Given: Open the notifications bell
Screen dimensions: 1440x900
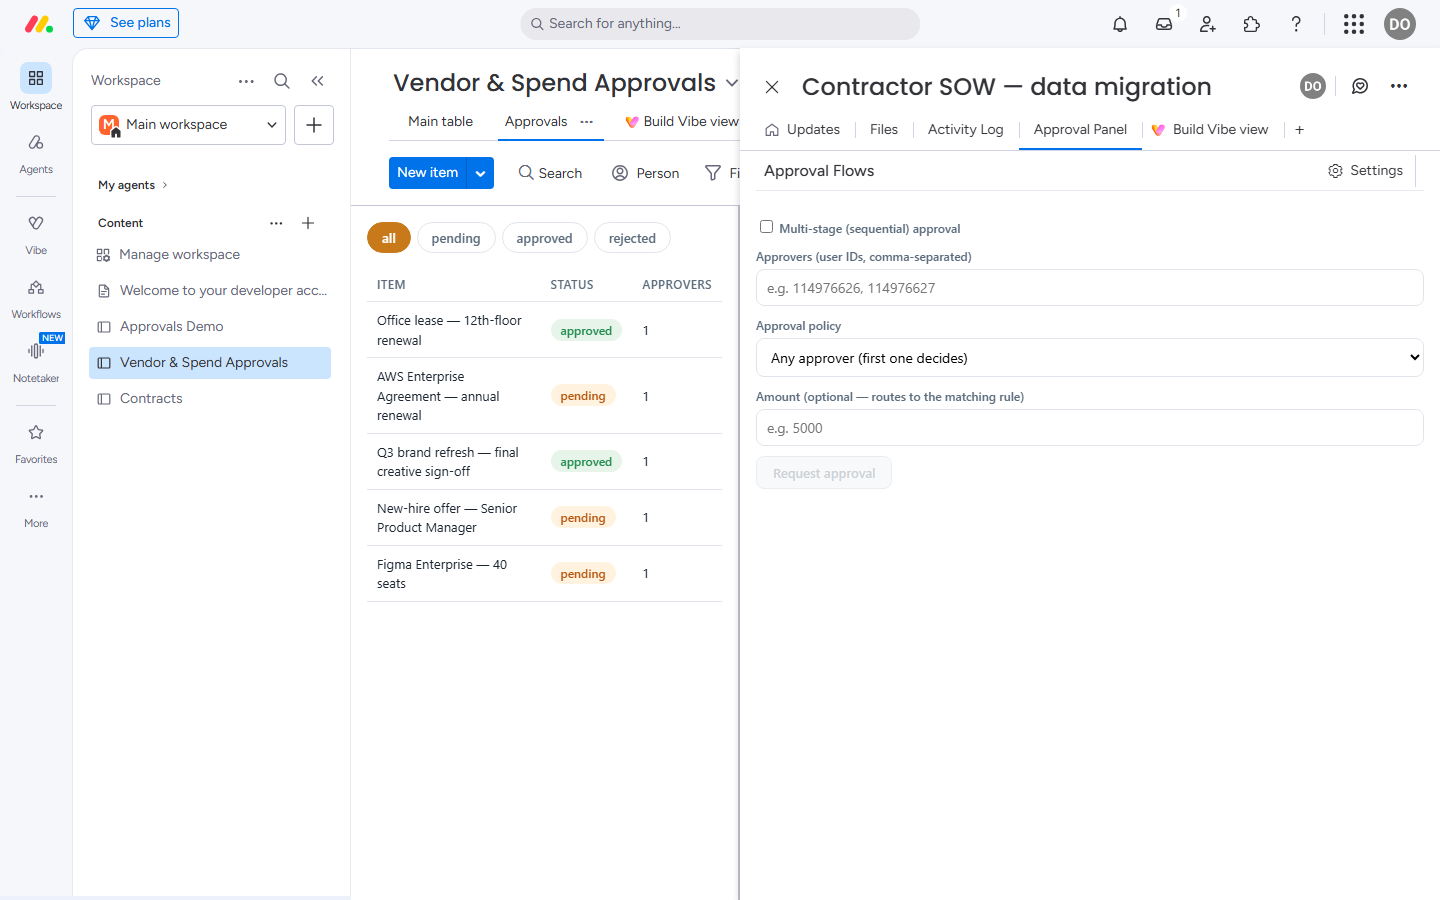Looking at the screenshot, I should pyautogui.click(x=1120, y=24).
